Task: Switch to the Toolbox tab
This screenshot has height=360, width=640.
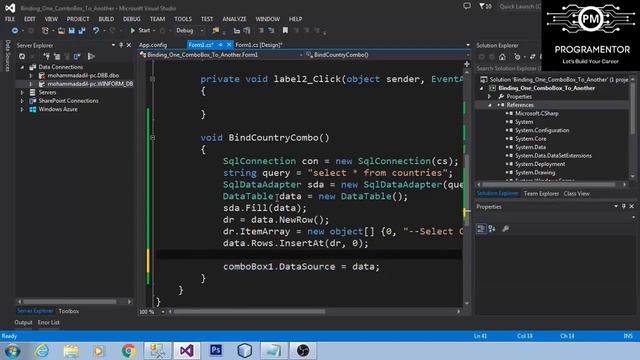Action: [69, 311]
